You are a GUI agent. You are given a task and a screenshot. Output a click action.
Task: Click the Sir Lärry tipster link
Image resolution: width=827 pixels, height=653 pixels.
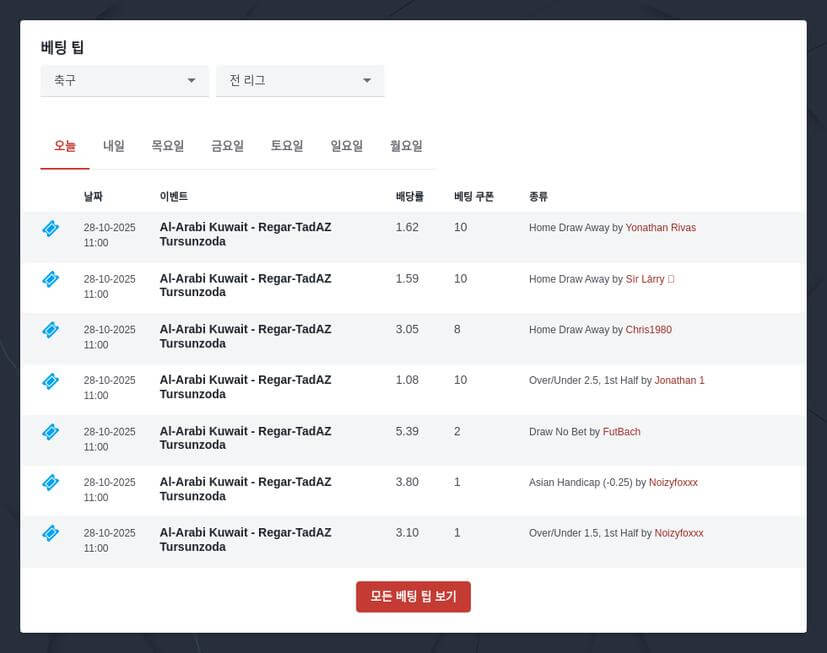(645, 279)
